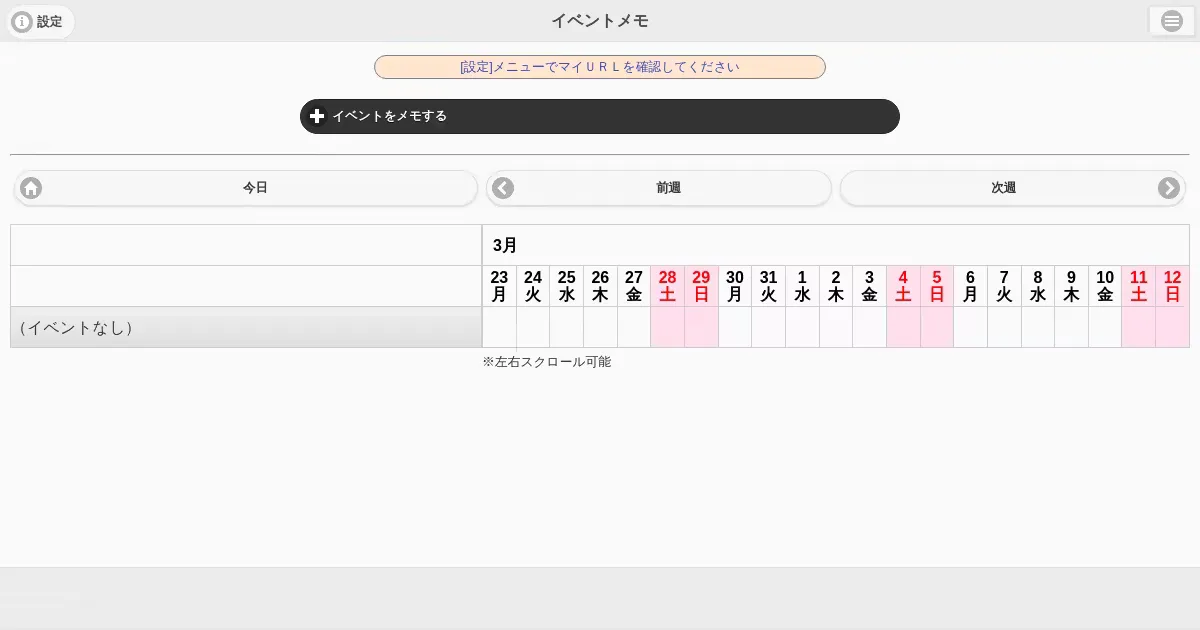The image size is (1200, 630).
Task: Click the empty cell under 10 金
Action: click(x=1105, y=327)
